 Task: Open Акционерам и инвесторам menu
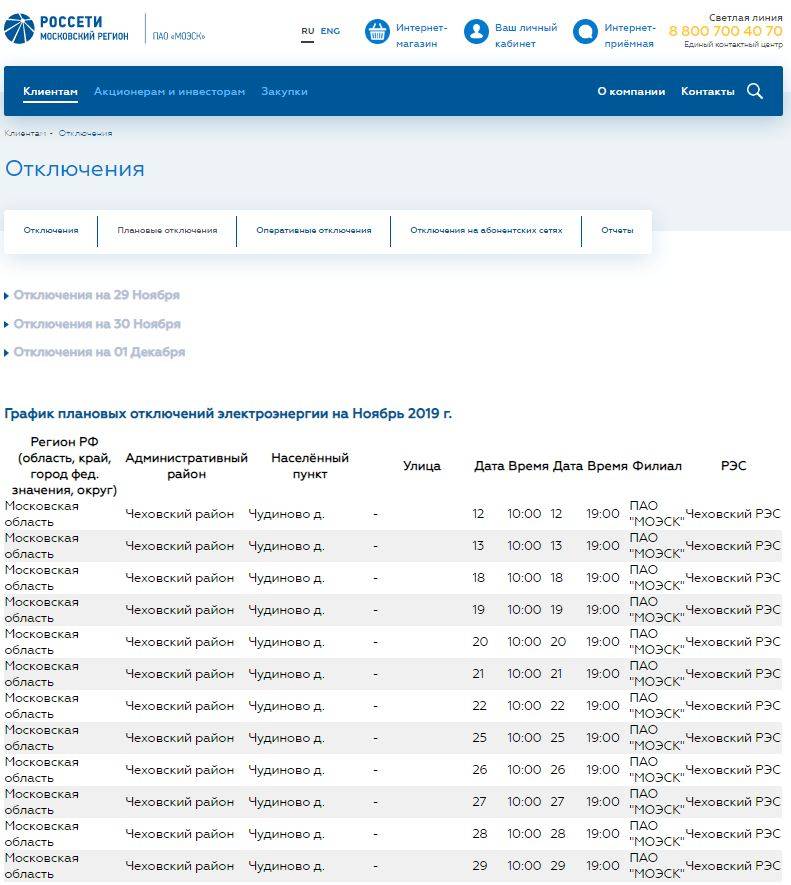tap(169, 91)
